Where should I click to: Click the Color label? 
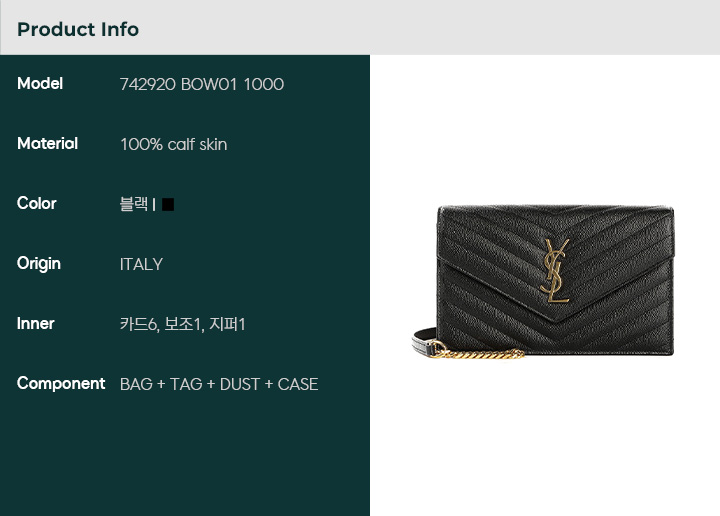[37, 203]
